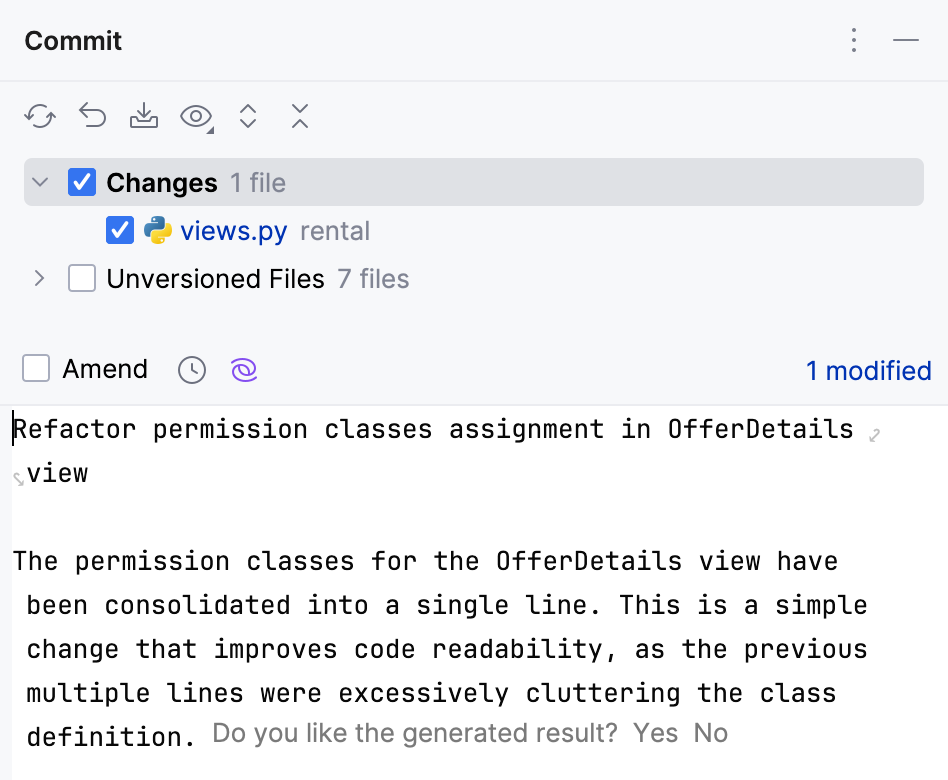
Task: Open the Commit panel options menu
Action: [853, 40]
